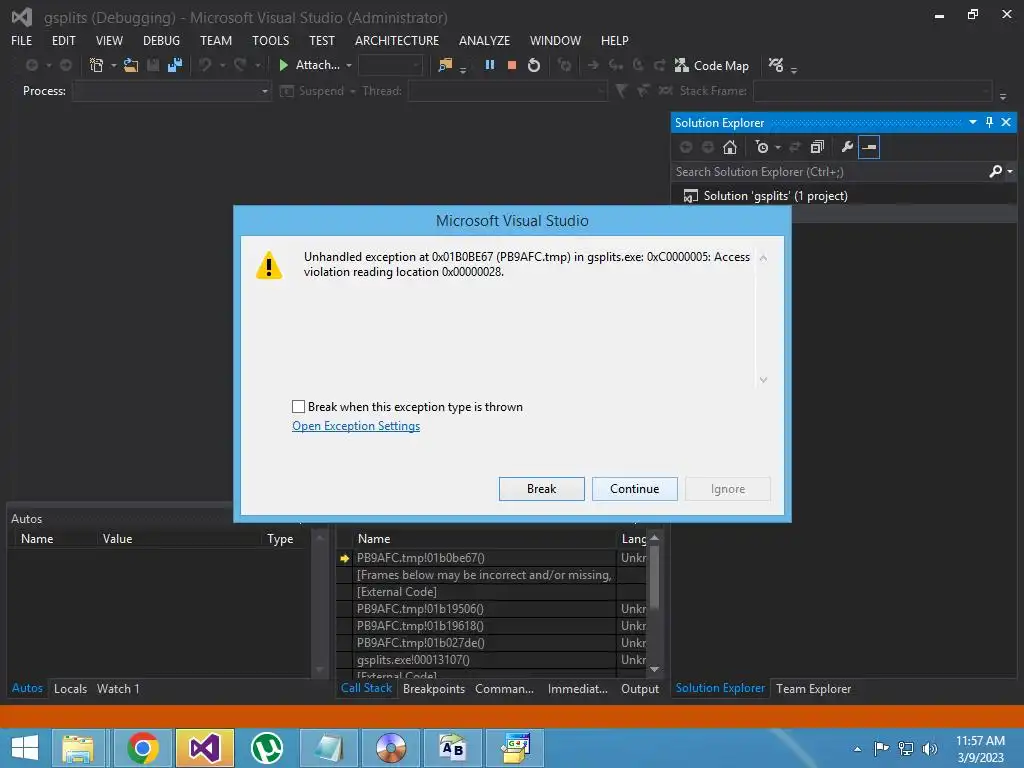
Task: Click the Pending Changes Filter clock icon
Action: tap(761, 147)
